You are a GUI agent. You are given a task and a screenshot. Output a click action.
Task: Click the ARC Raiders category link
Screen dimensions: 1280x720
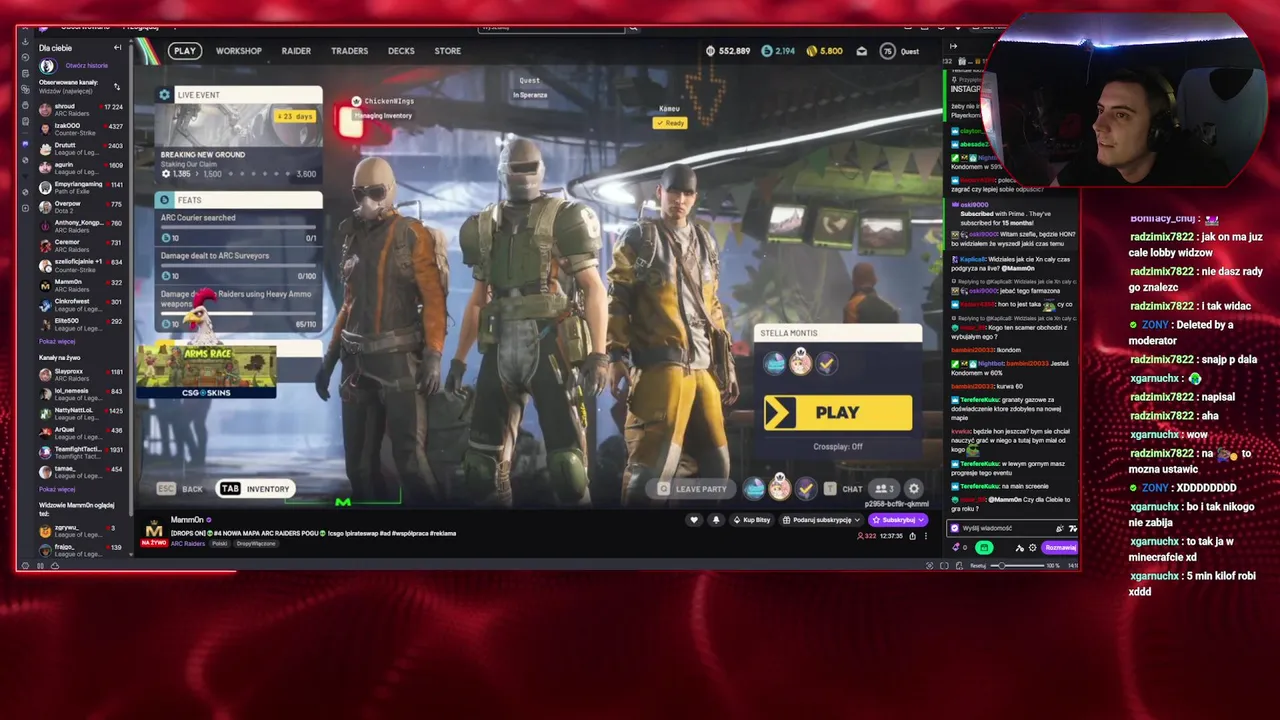point(187,543)
